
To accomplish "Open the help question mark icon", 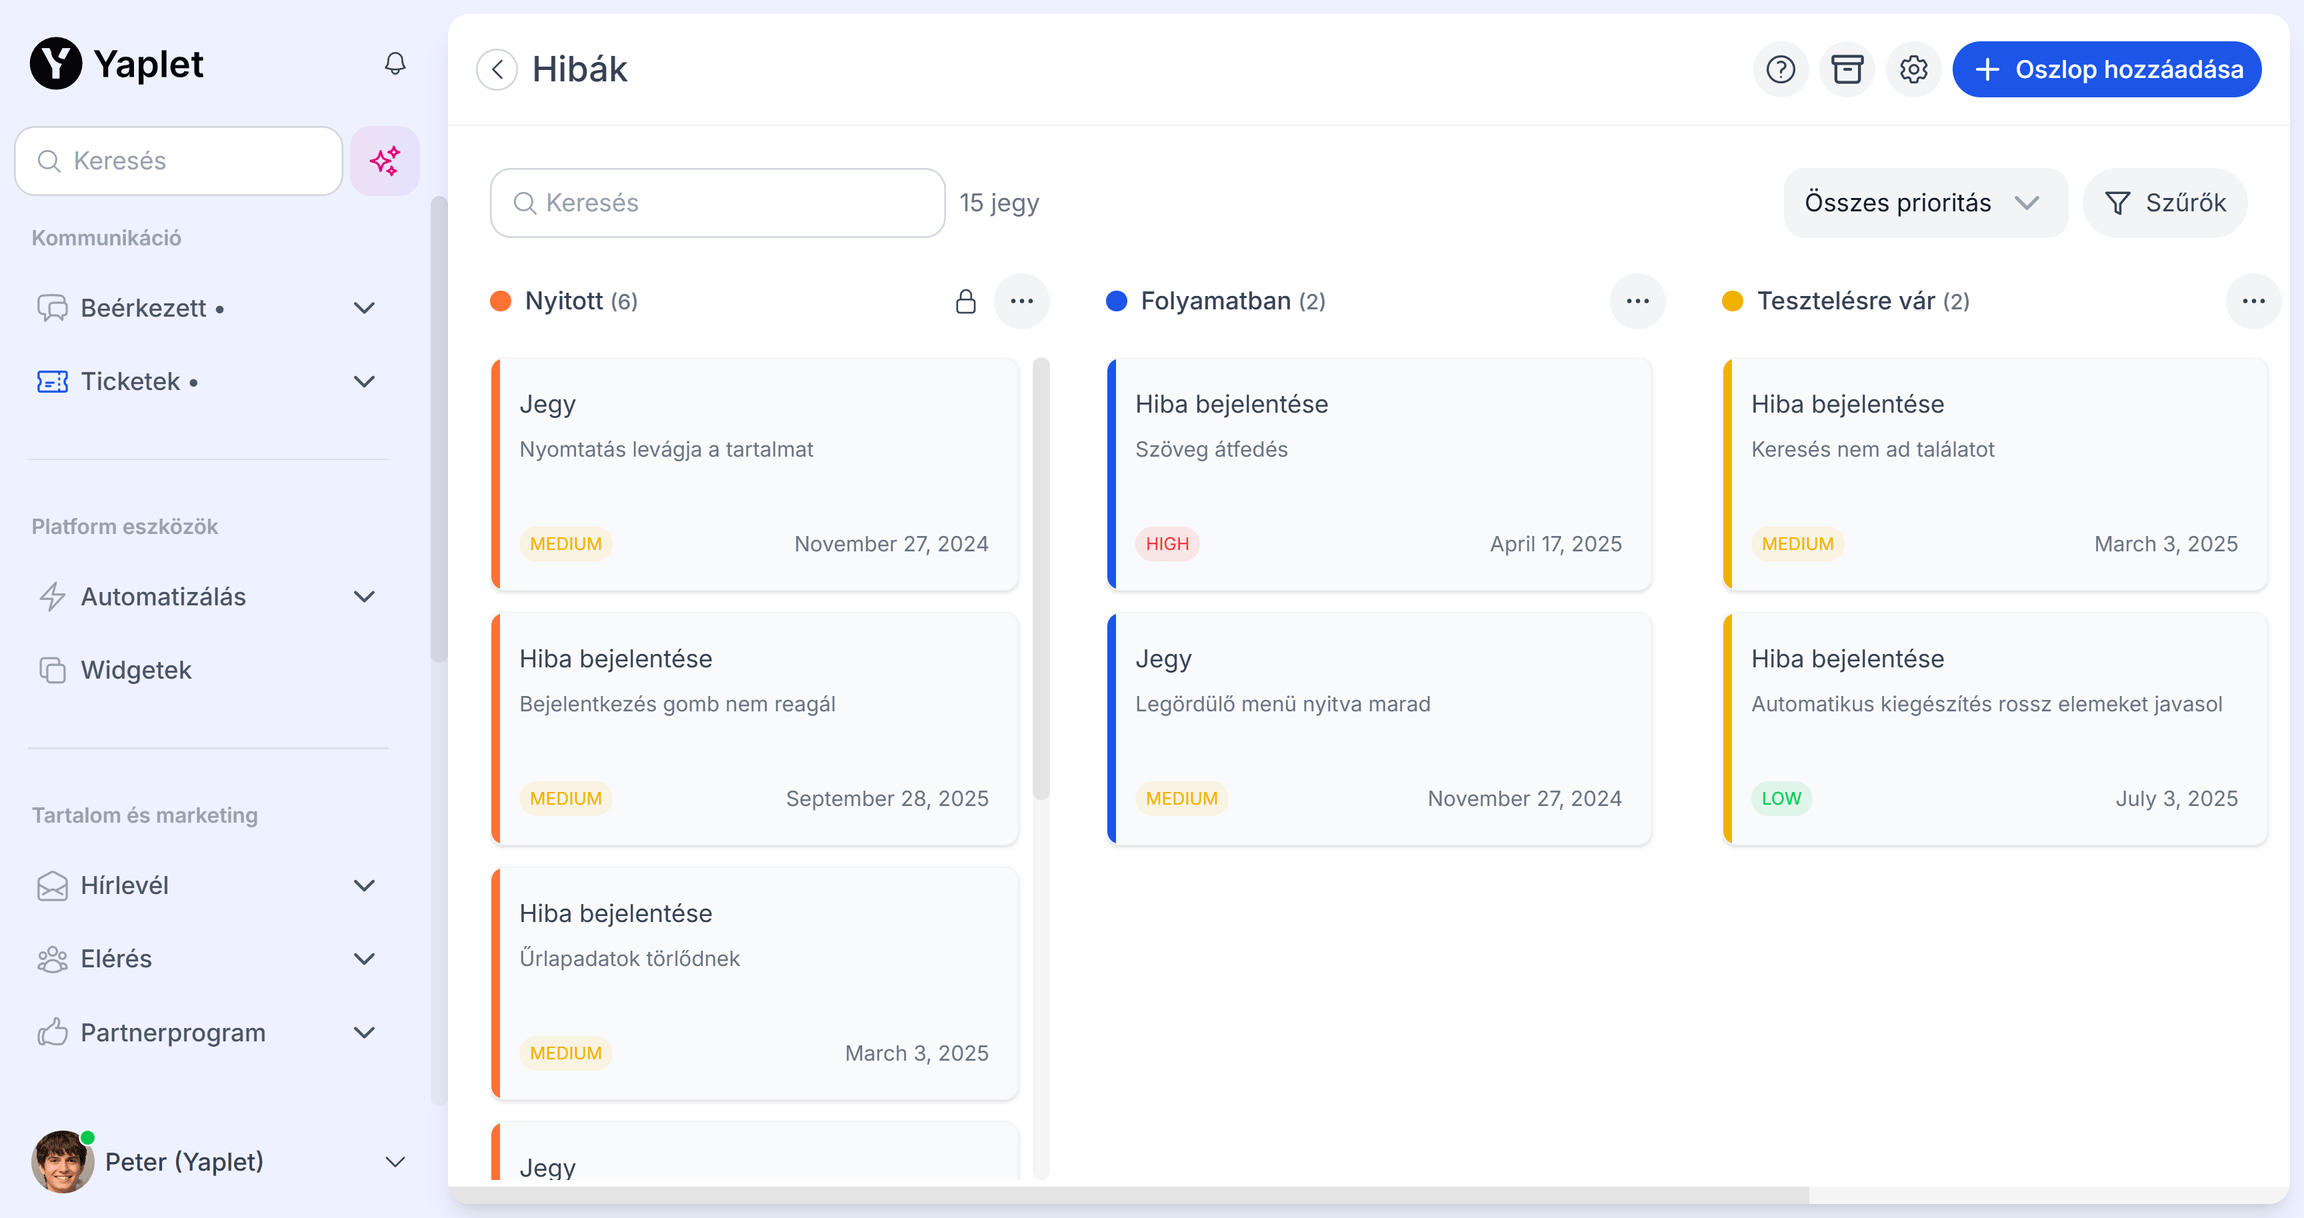I will [x=1780, y=70].
